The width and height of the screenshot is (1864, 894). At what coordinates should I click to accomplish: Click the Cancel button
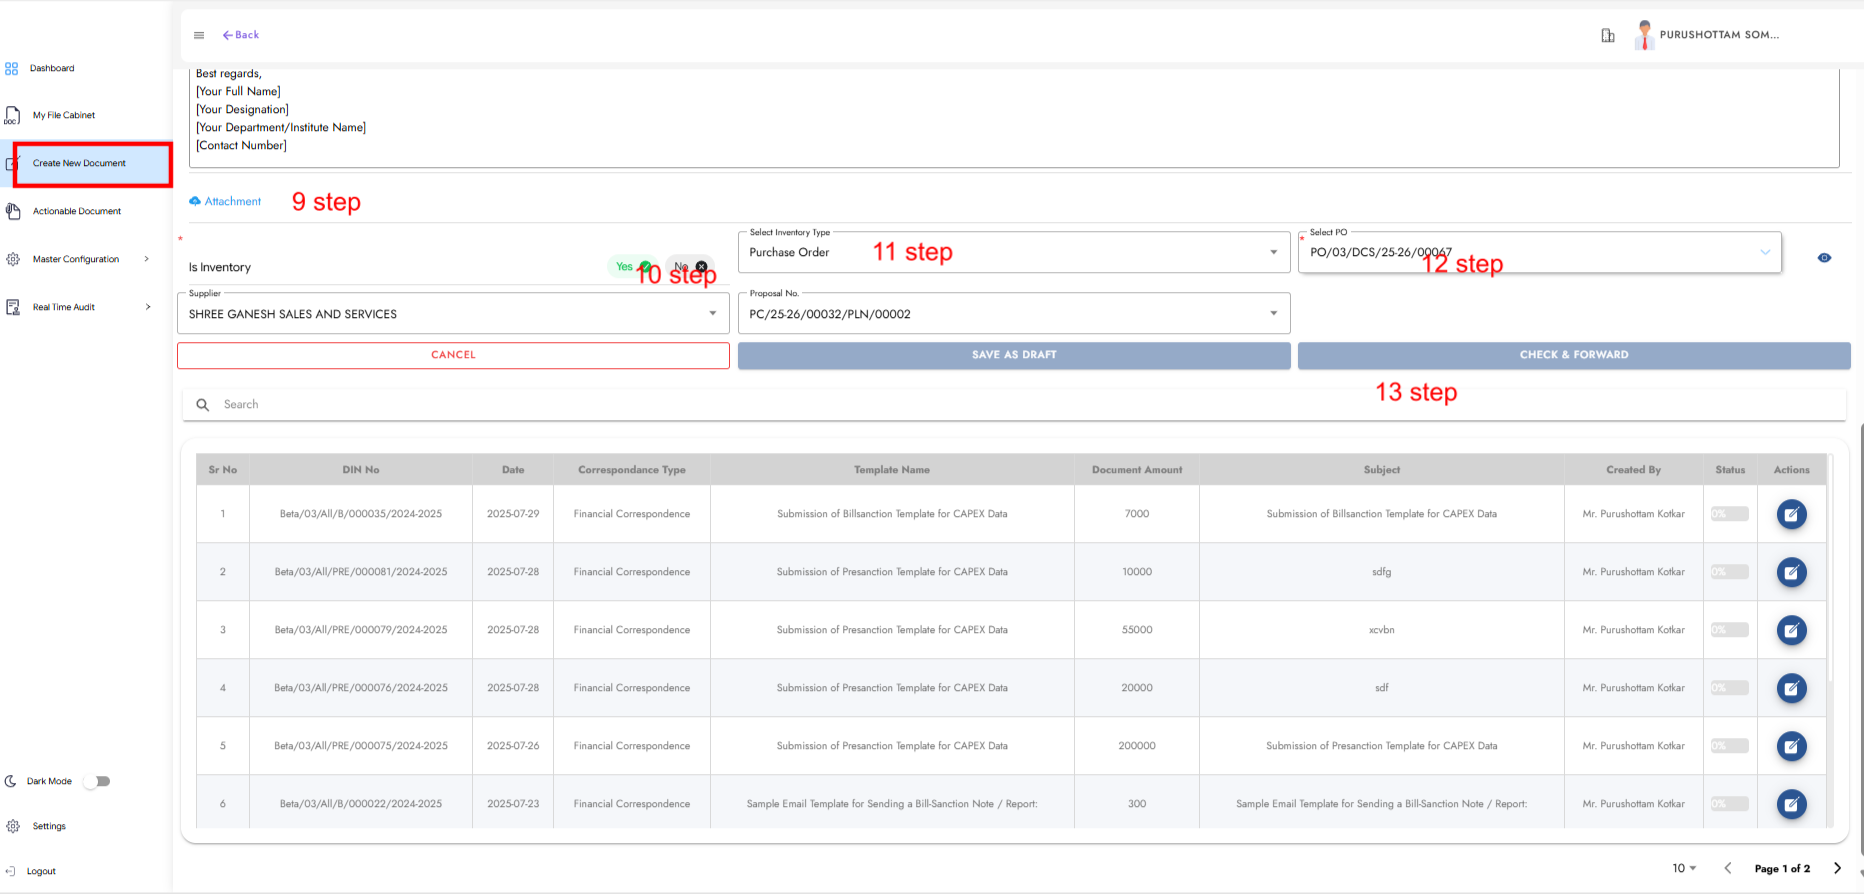(x=453, y=355)
